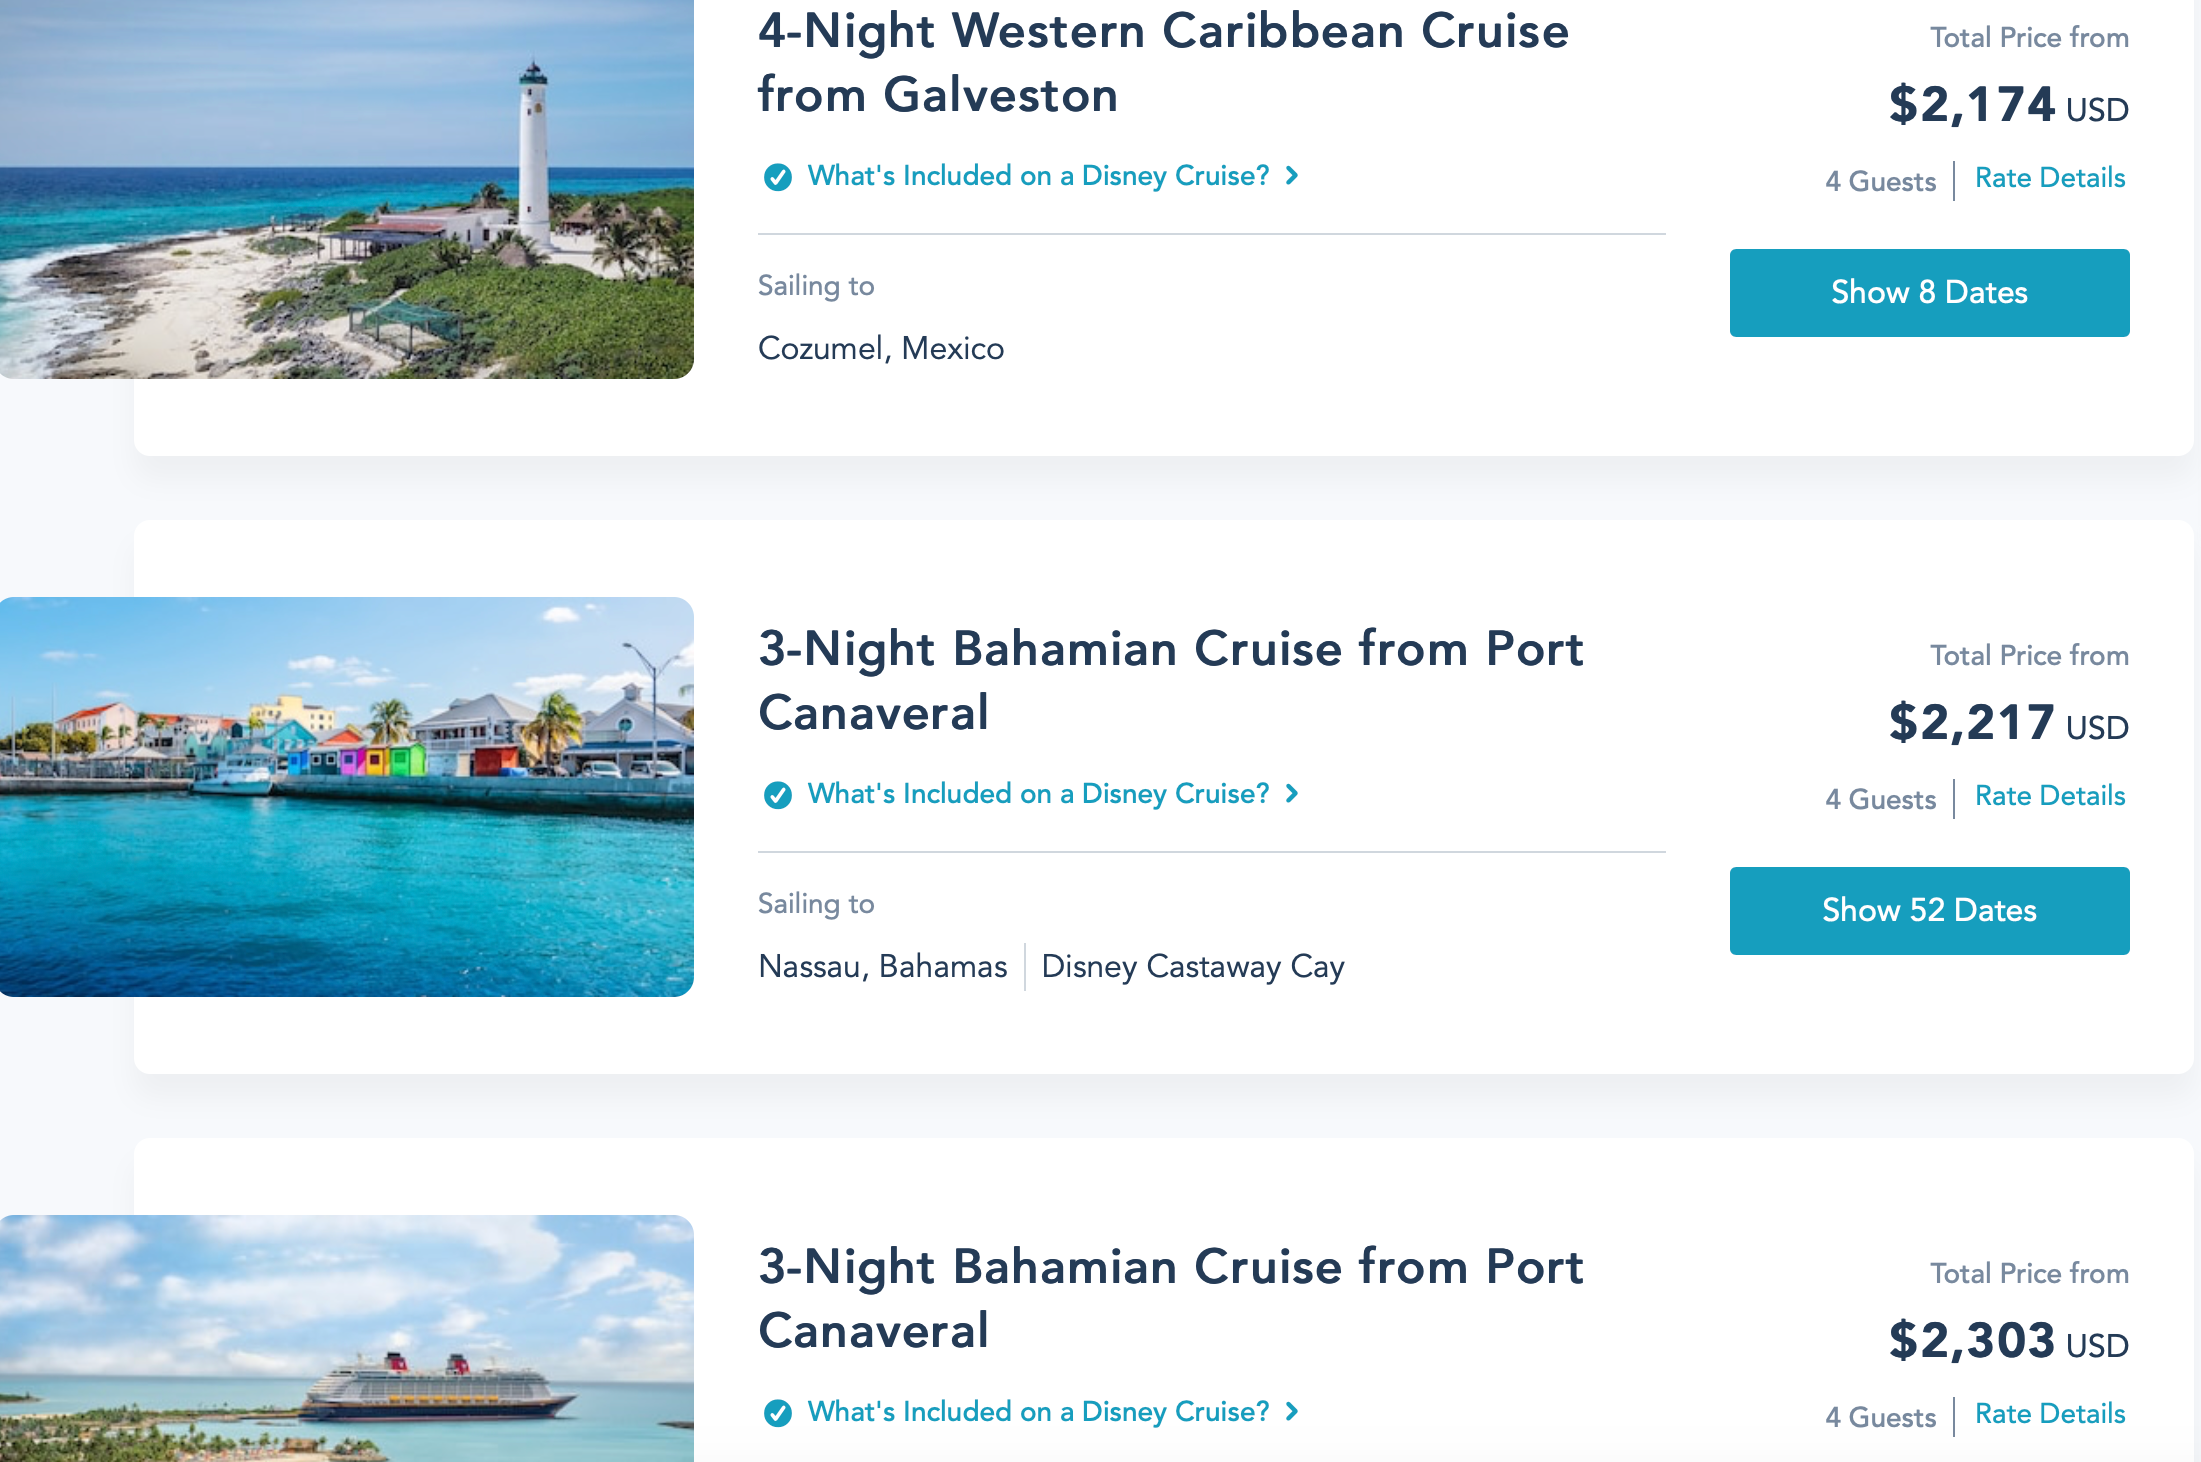The height and width of the screenshot is (1462, 2201).
Task: Show 8 Dates for the Galveston cruise
Action: tap(1929, 293)
